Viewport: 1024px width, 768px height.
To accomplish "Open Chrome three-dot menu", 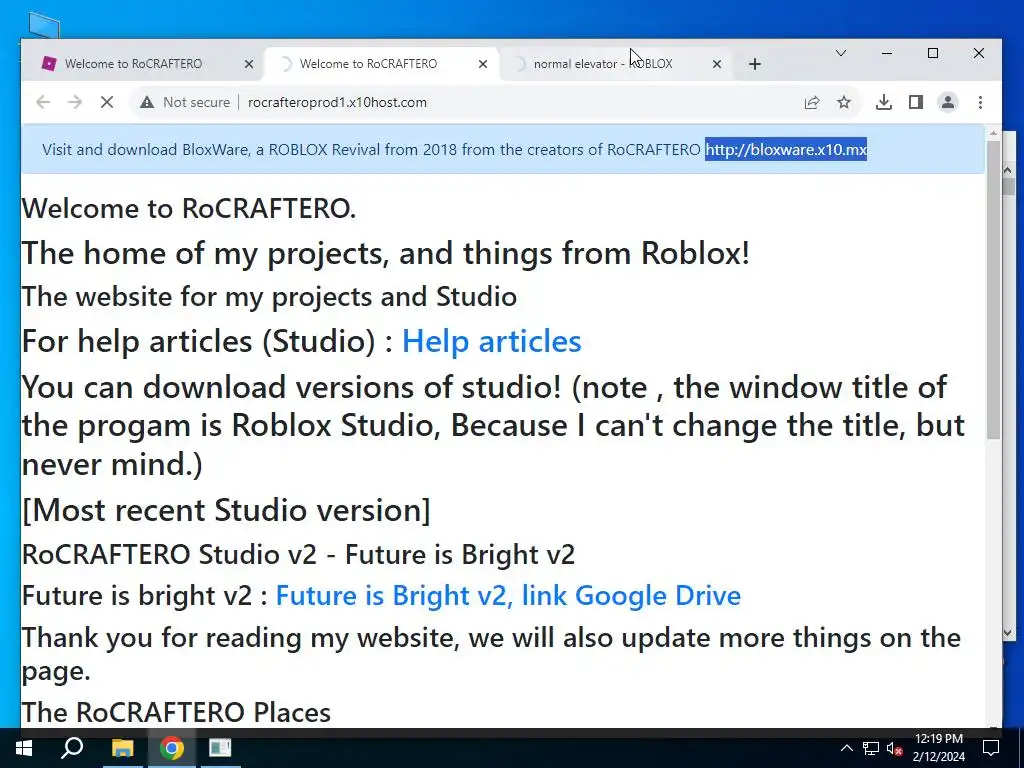I will point(980,102).
